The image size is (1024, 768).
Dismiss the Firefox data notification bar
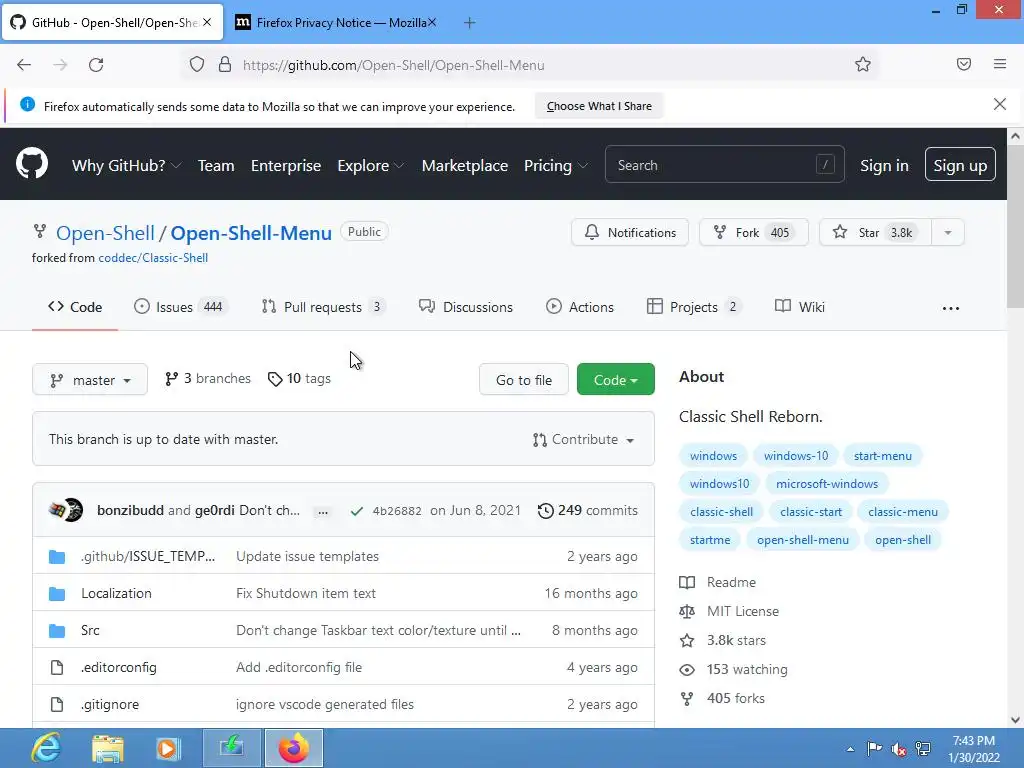point(999,104)
